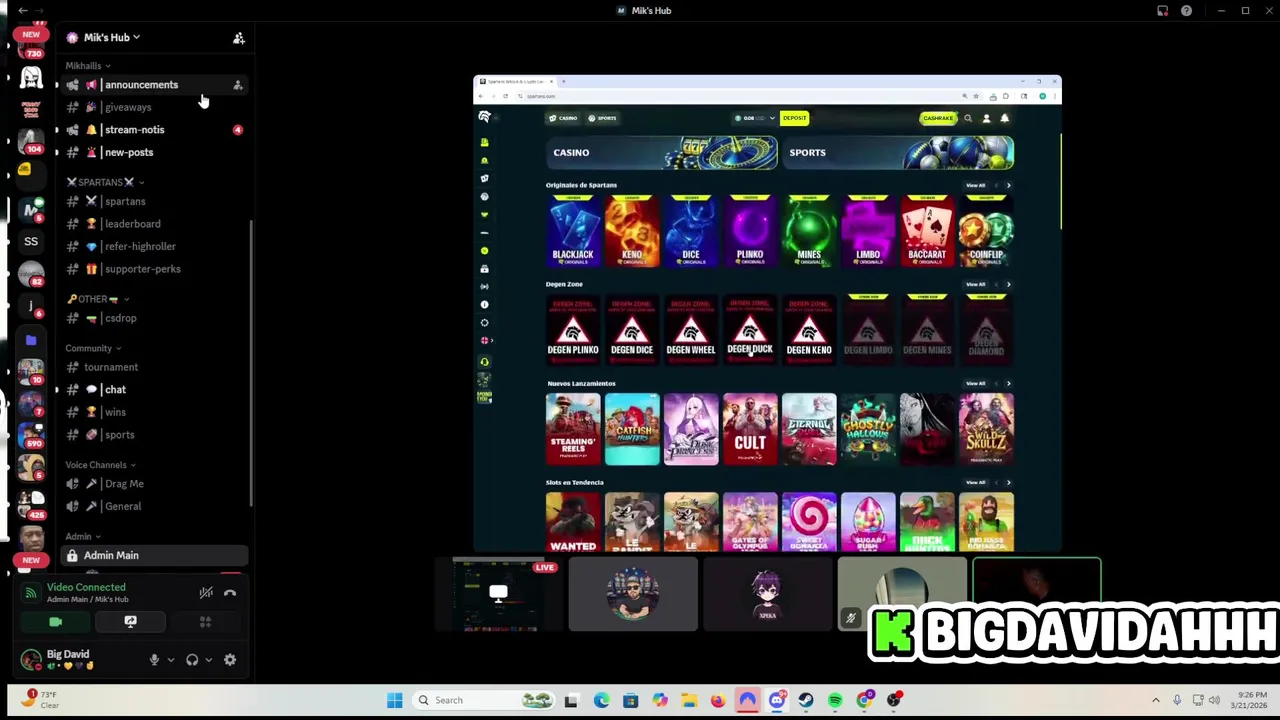The width and height of the screenshot is (1280, 720).
Task: Open File Explorer from the taskbar
Action: click(x=689, y=700)
